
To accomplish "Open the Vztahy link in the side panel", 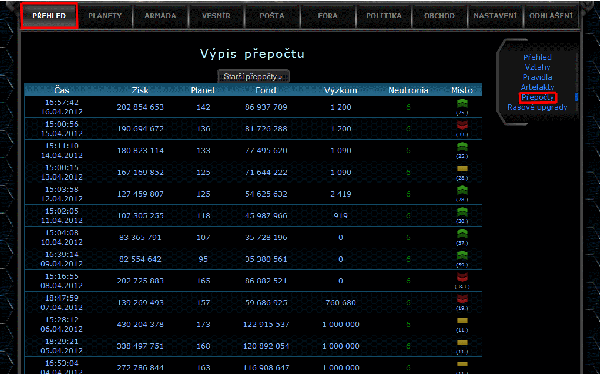I will (x=537, y=67).
